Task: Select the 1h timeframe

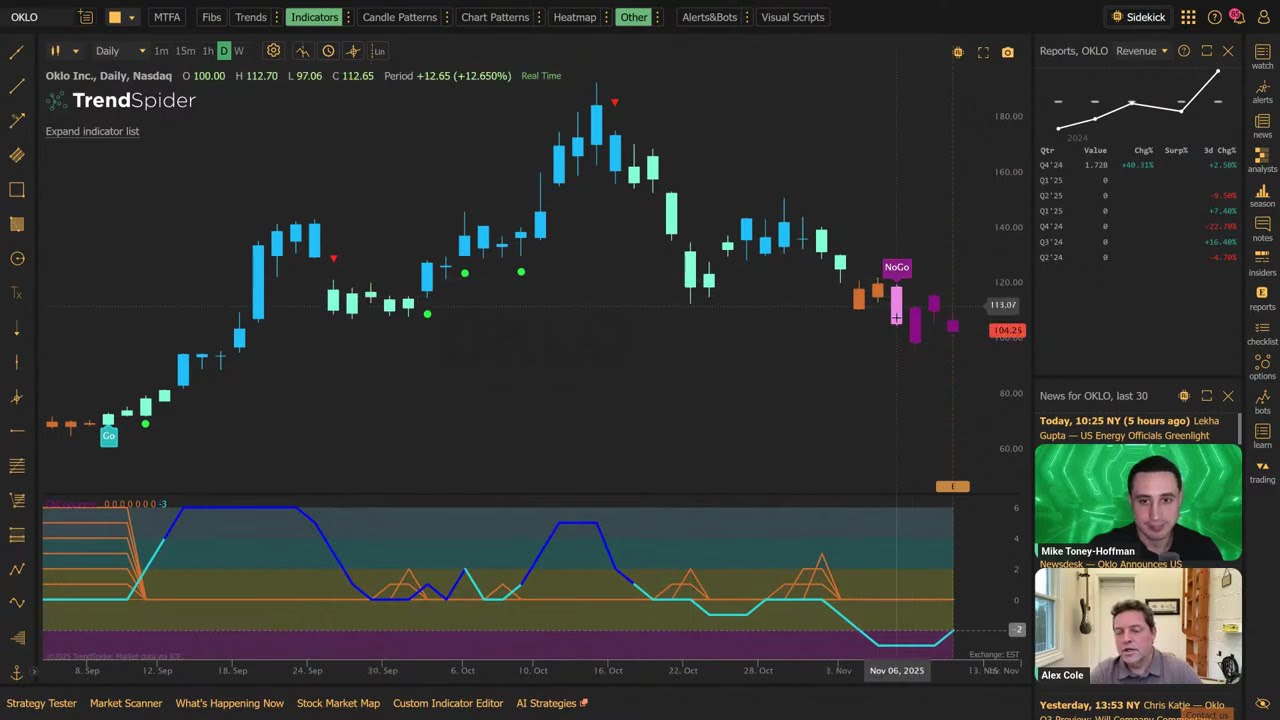Action: tap(208, 51)
